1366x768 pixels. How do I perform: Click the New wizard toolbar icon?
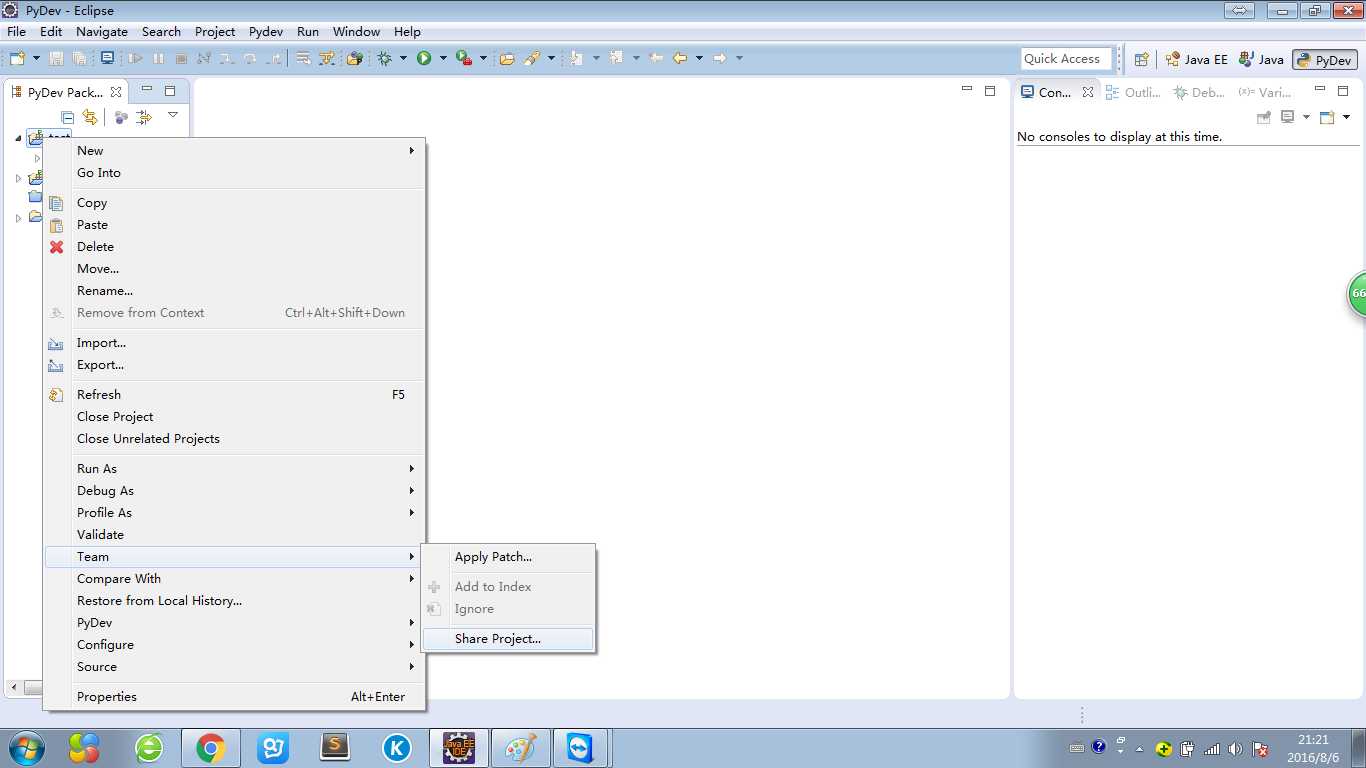pyautogui.click(x=16, y=59)
